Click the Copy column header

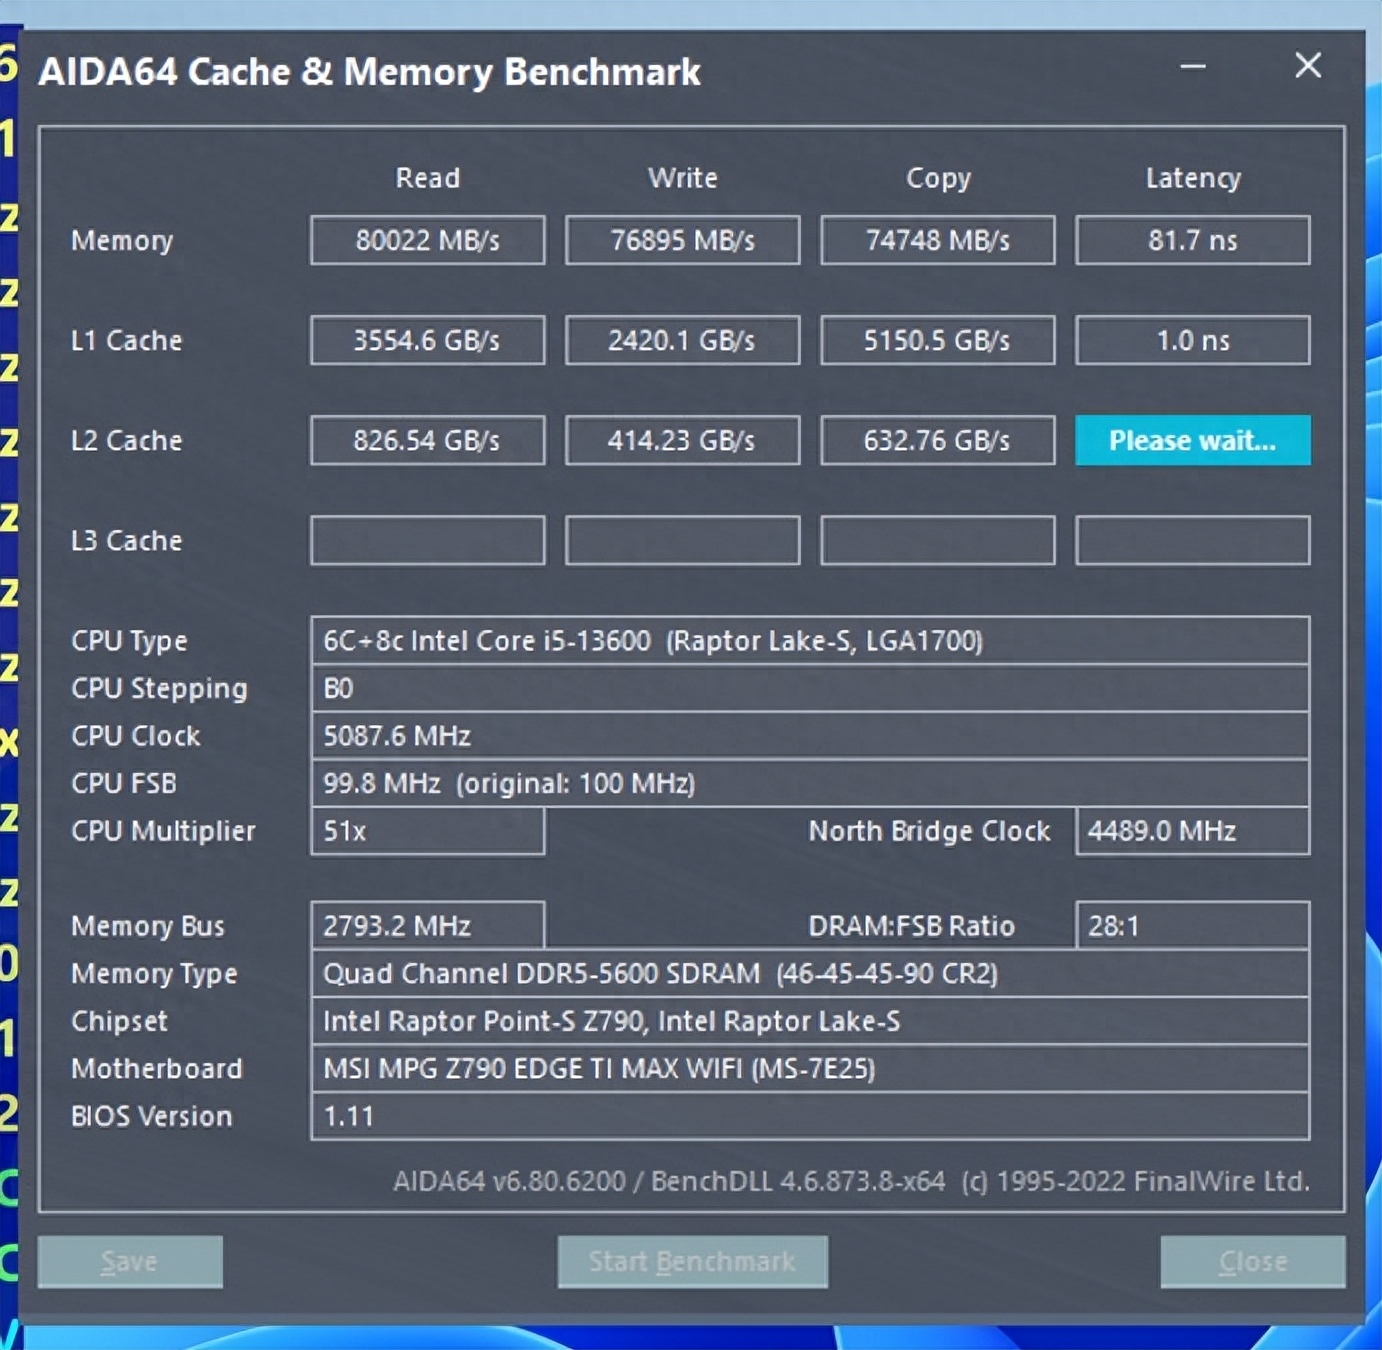click(x=938, y=178)
